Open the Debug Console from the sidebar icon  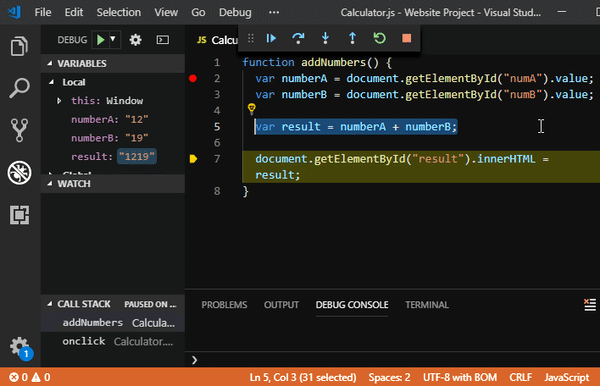(163, 40)
